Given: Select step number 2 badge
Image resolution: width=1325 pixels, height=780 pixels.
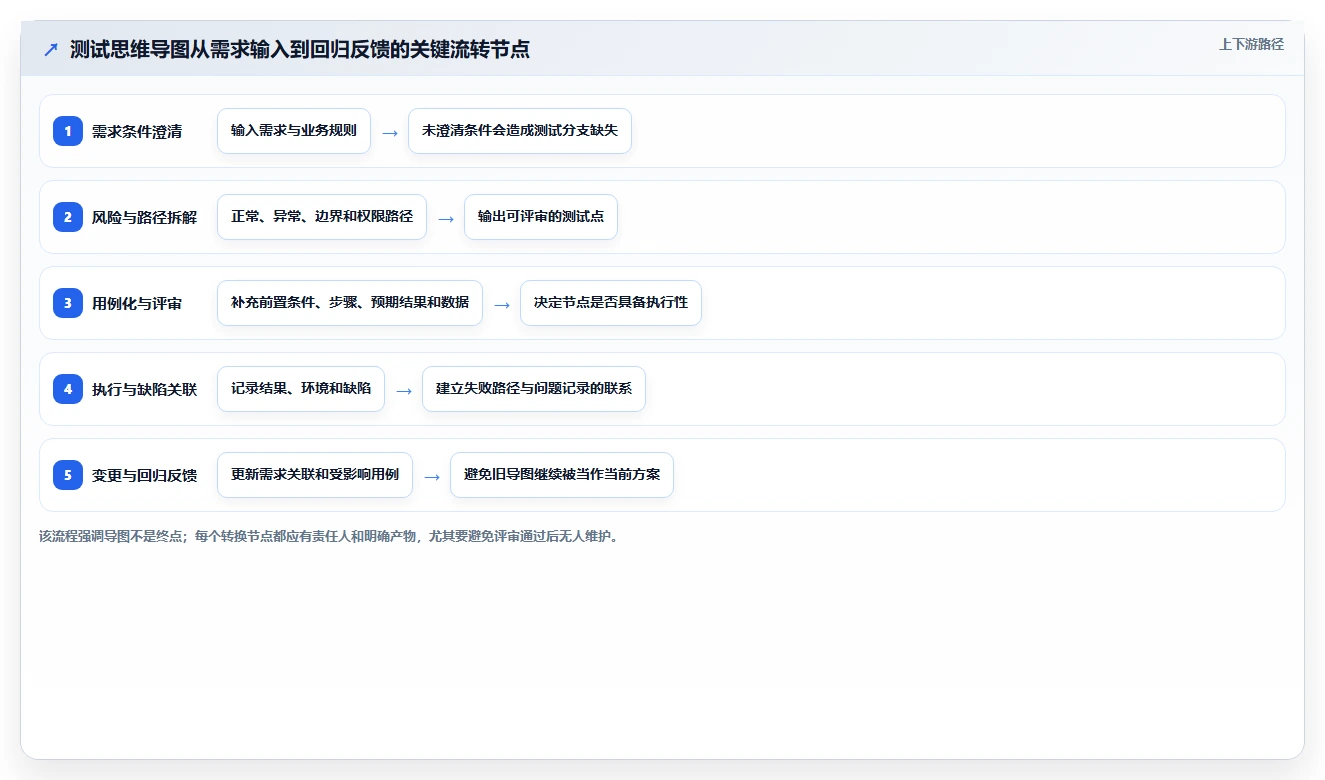Looking at the screenshot, I should coord(68,217).
